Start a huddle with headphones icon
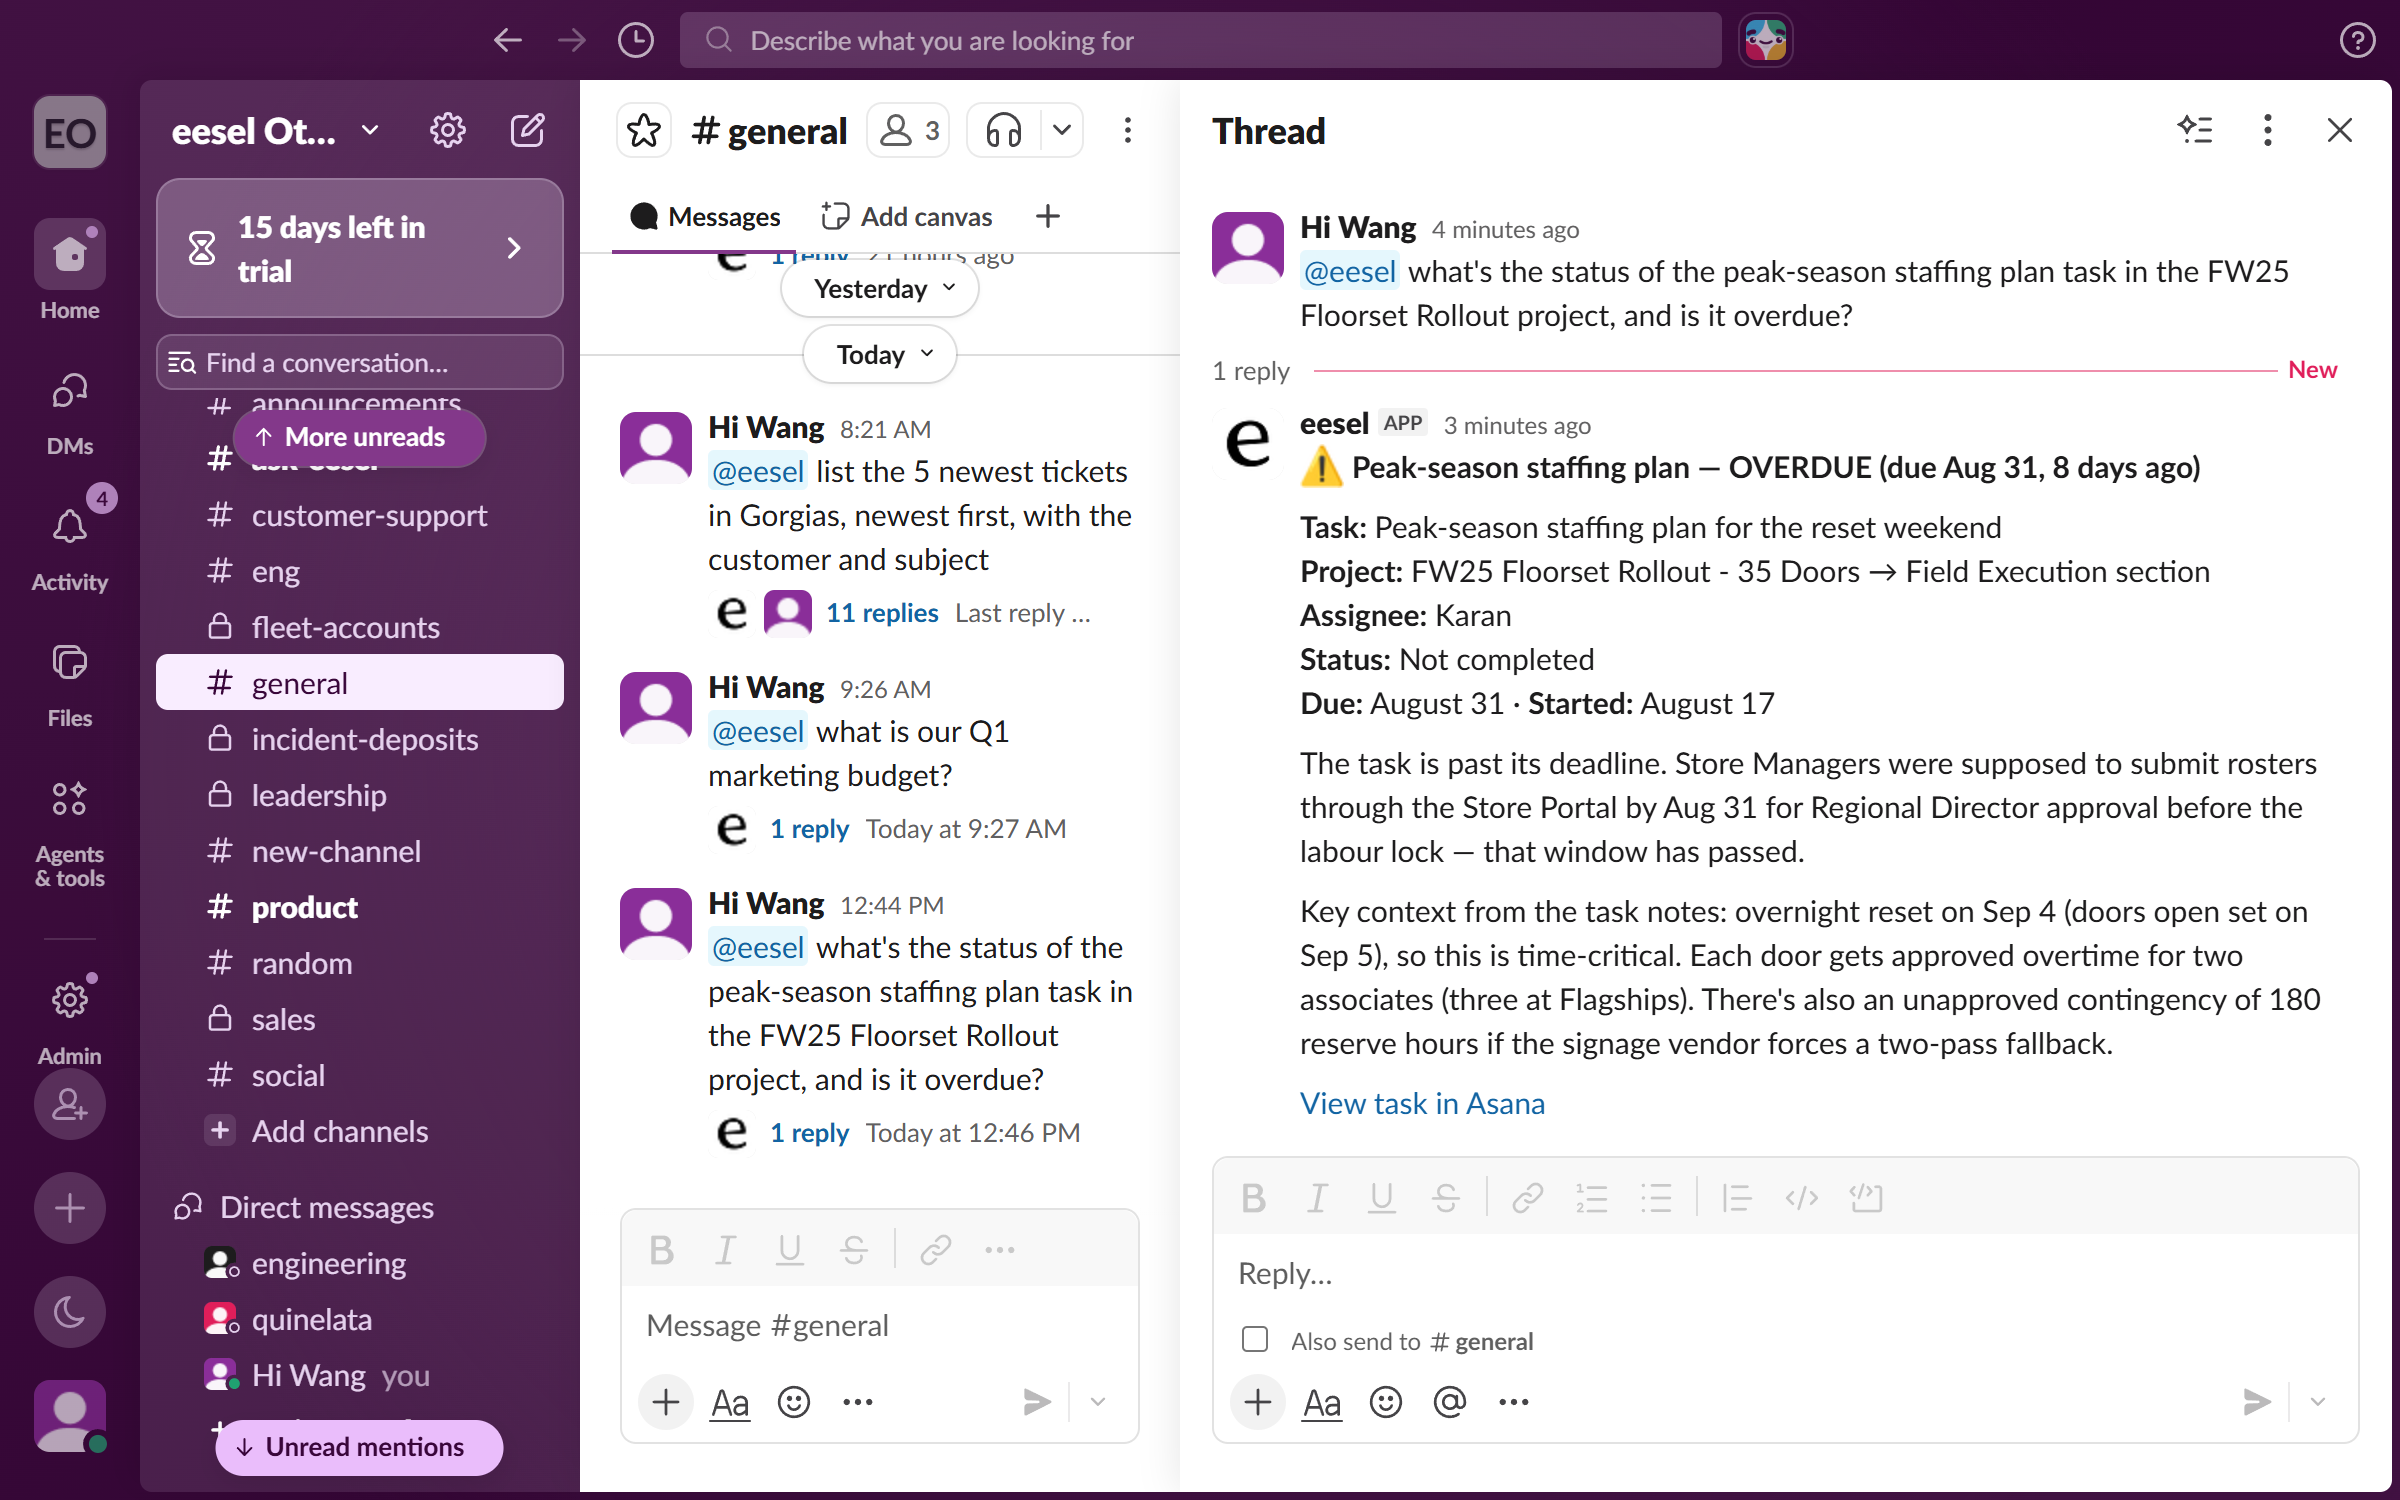Screen dimensions: 2400x1500 pyautogui.click(x=1004, y=130)
